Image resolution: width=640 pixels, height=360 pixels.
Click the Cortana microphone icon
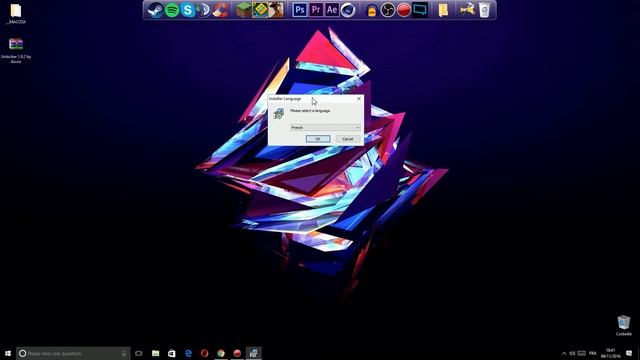pyautogui.click(x=124, y=353)
